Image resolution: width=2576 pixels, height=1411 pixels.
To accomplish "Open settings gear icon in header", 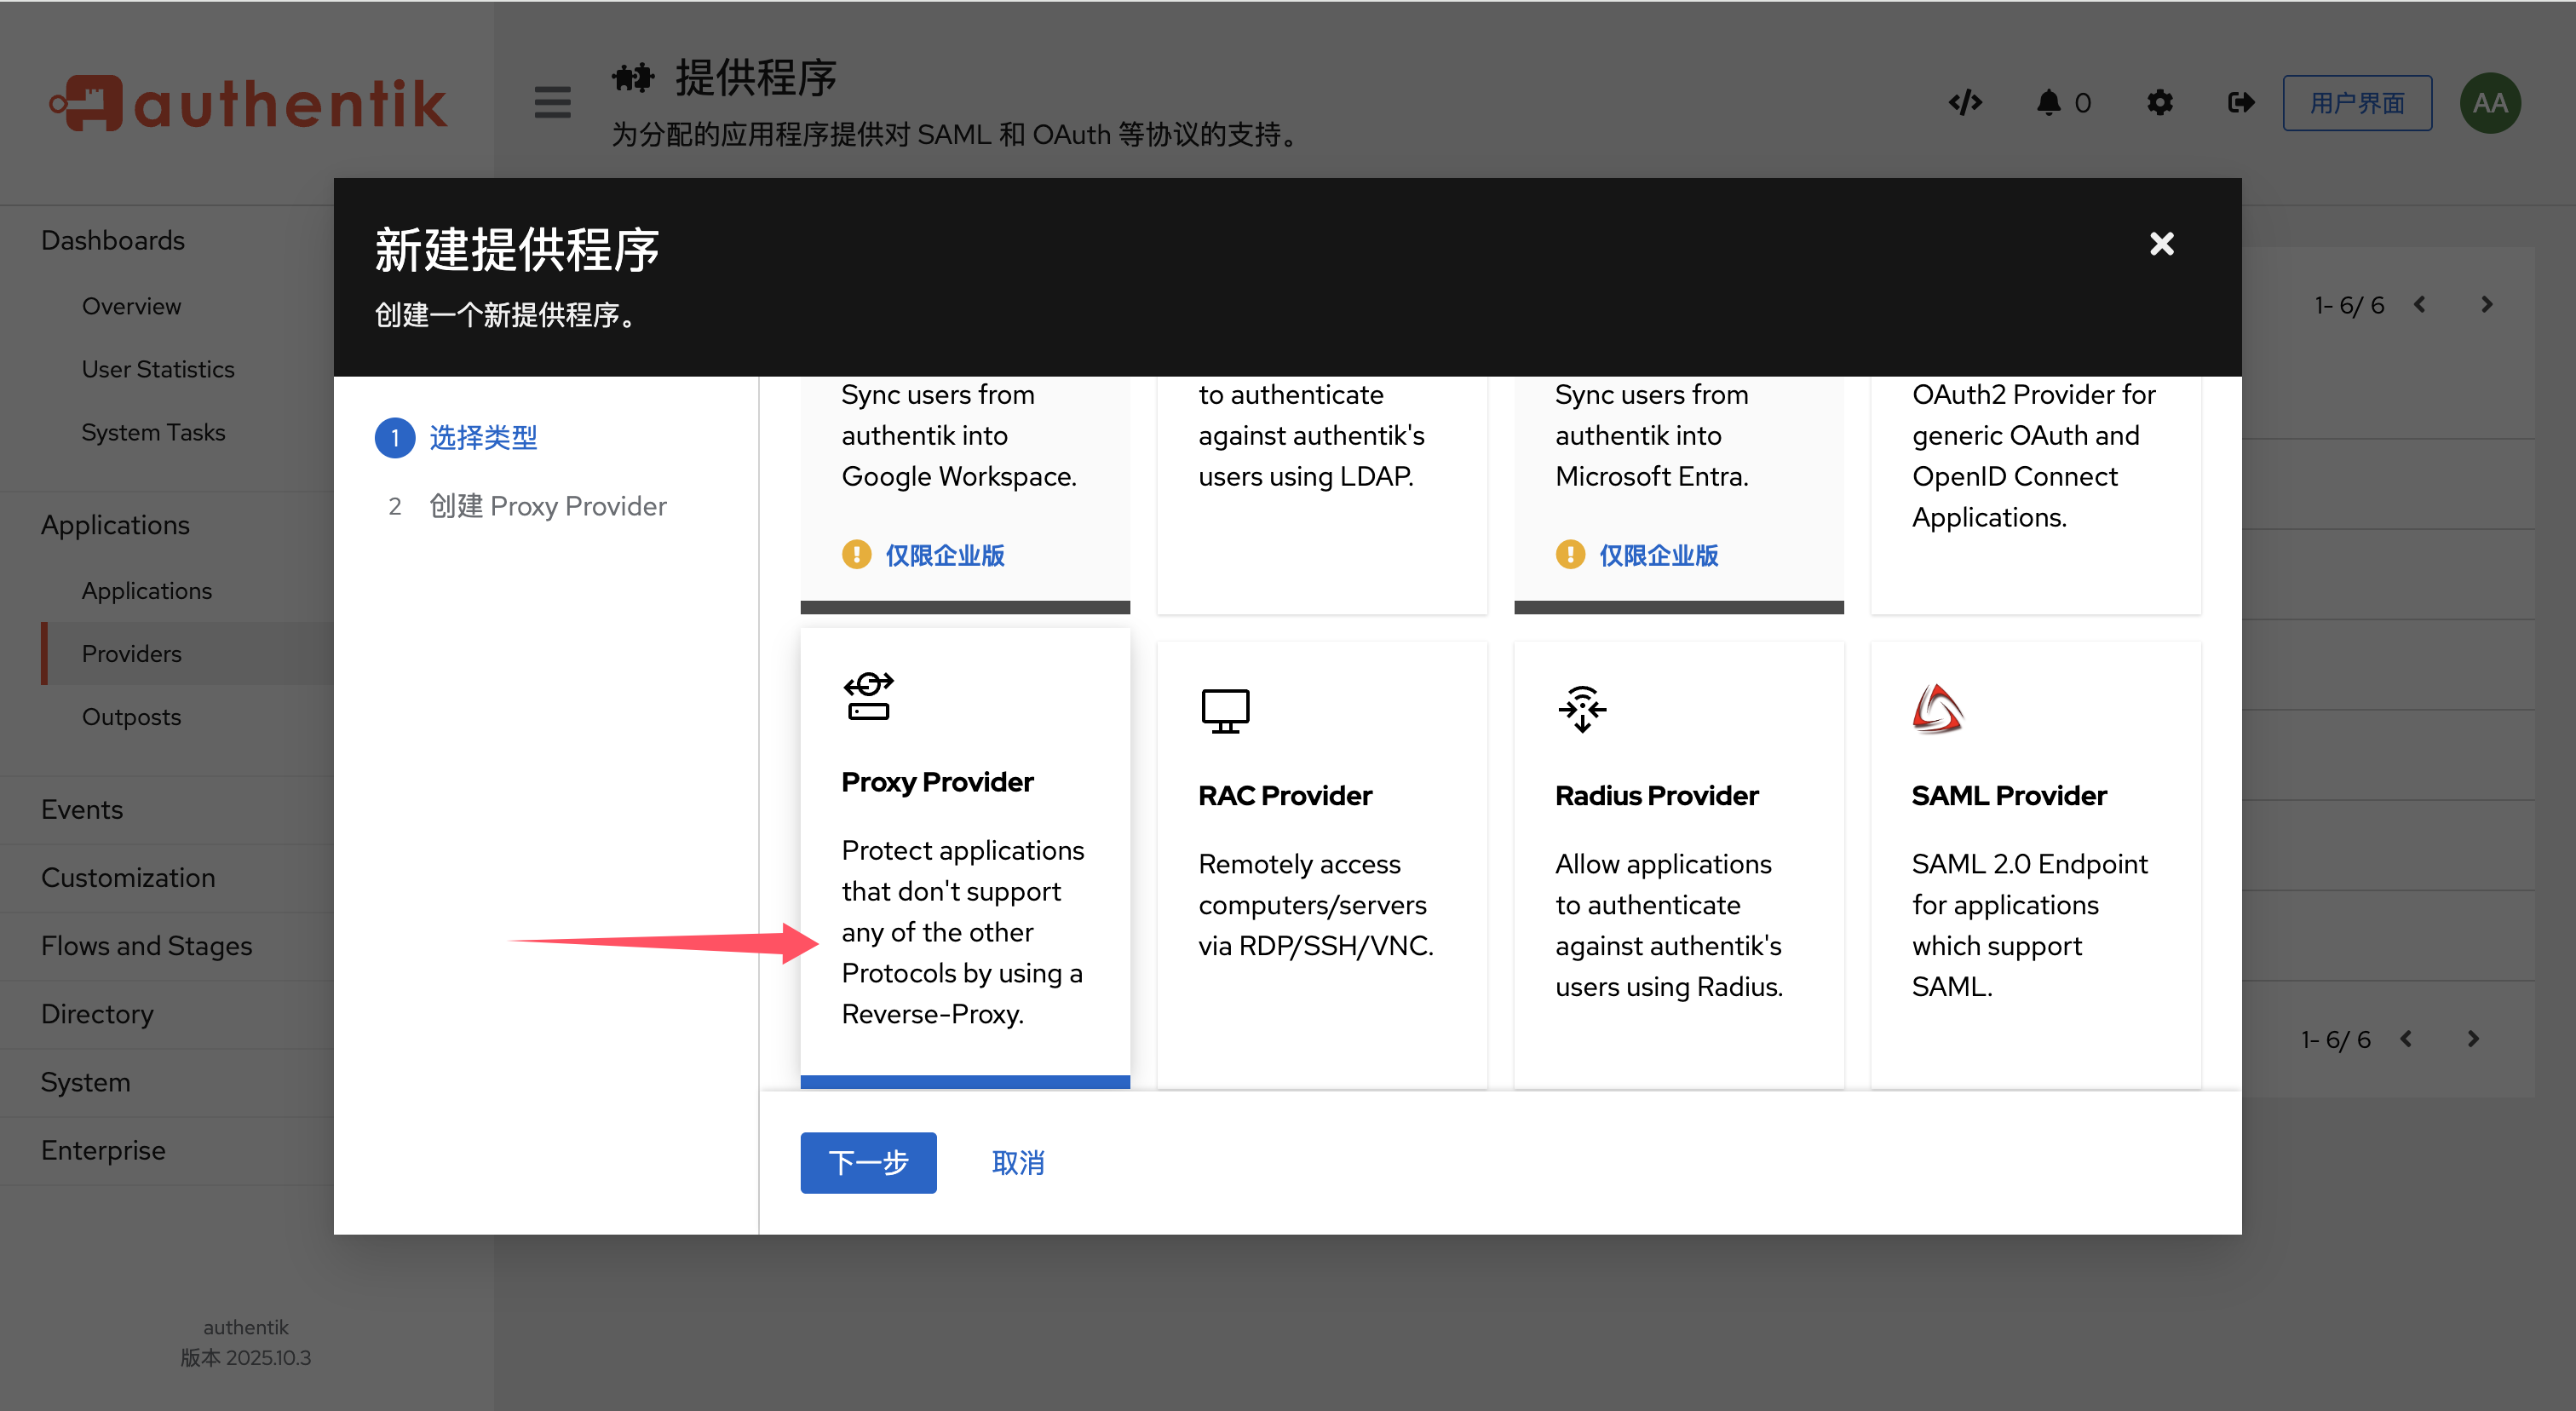I will point(2160,102).
